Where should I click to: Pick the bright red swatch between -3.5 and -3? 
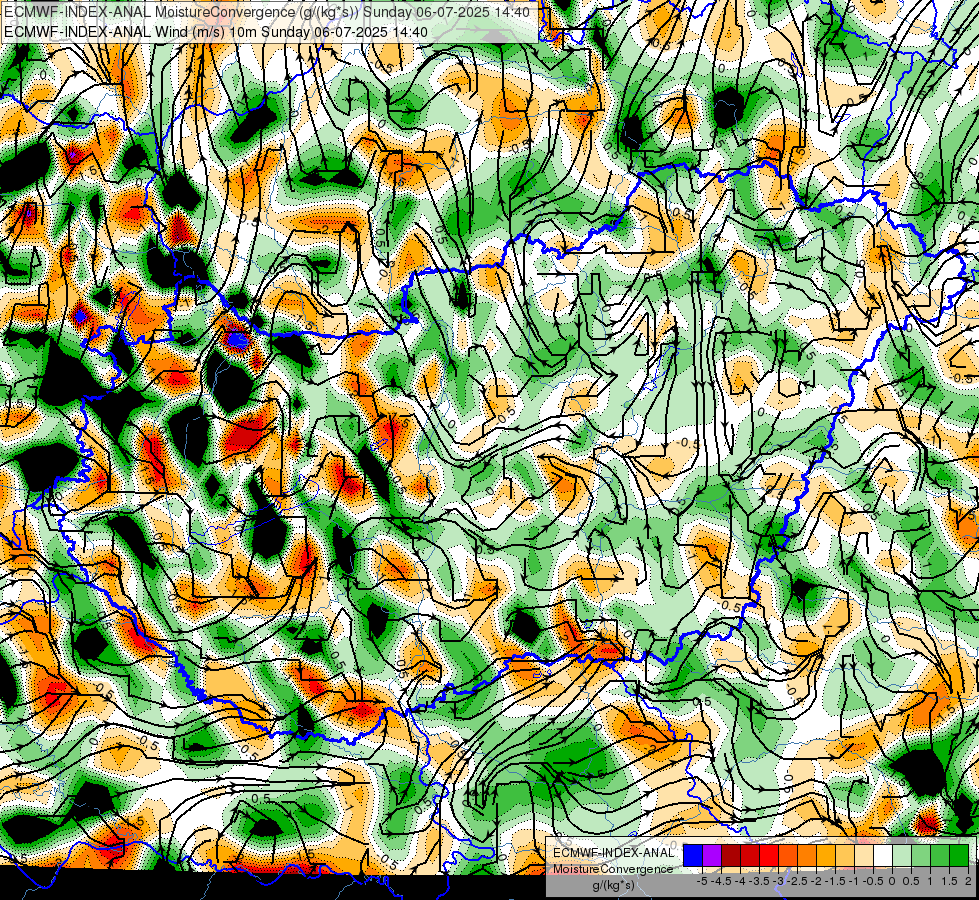tap(769, 856)
